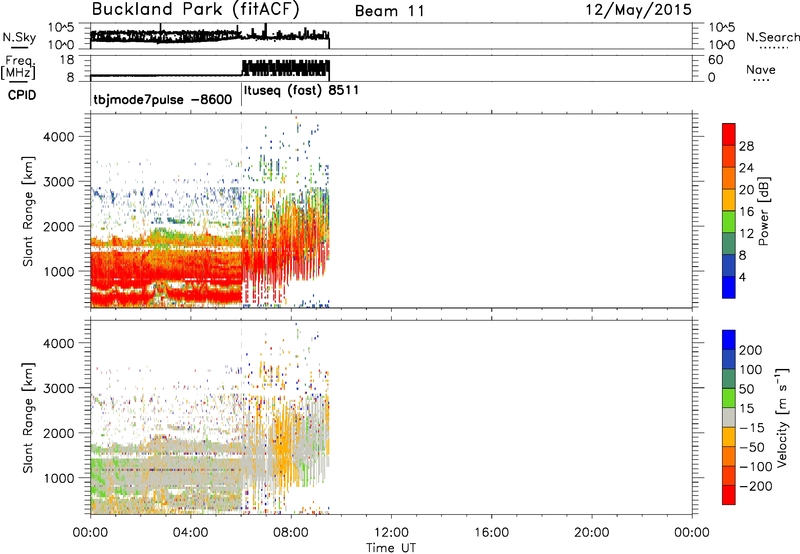
Task: Click the blue top segment of Velocity colorbar
Action: coord(729,340)
